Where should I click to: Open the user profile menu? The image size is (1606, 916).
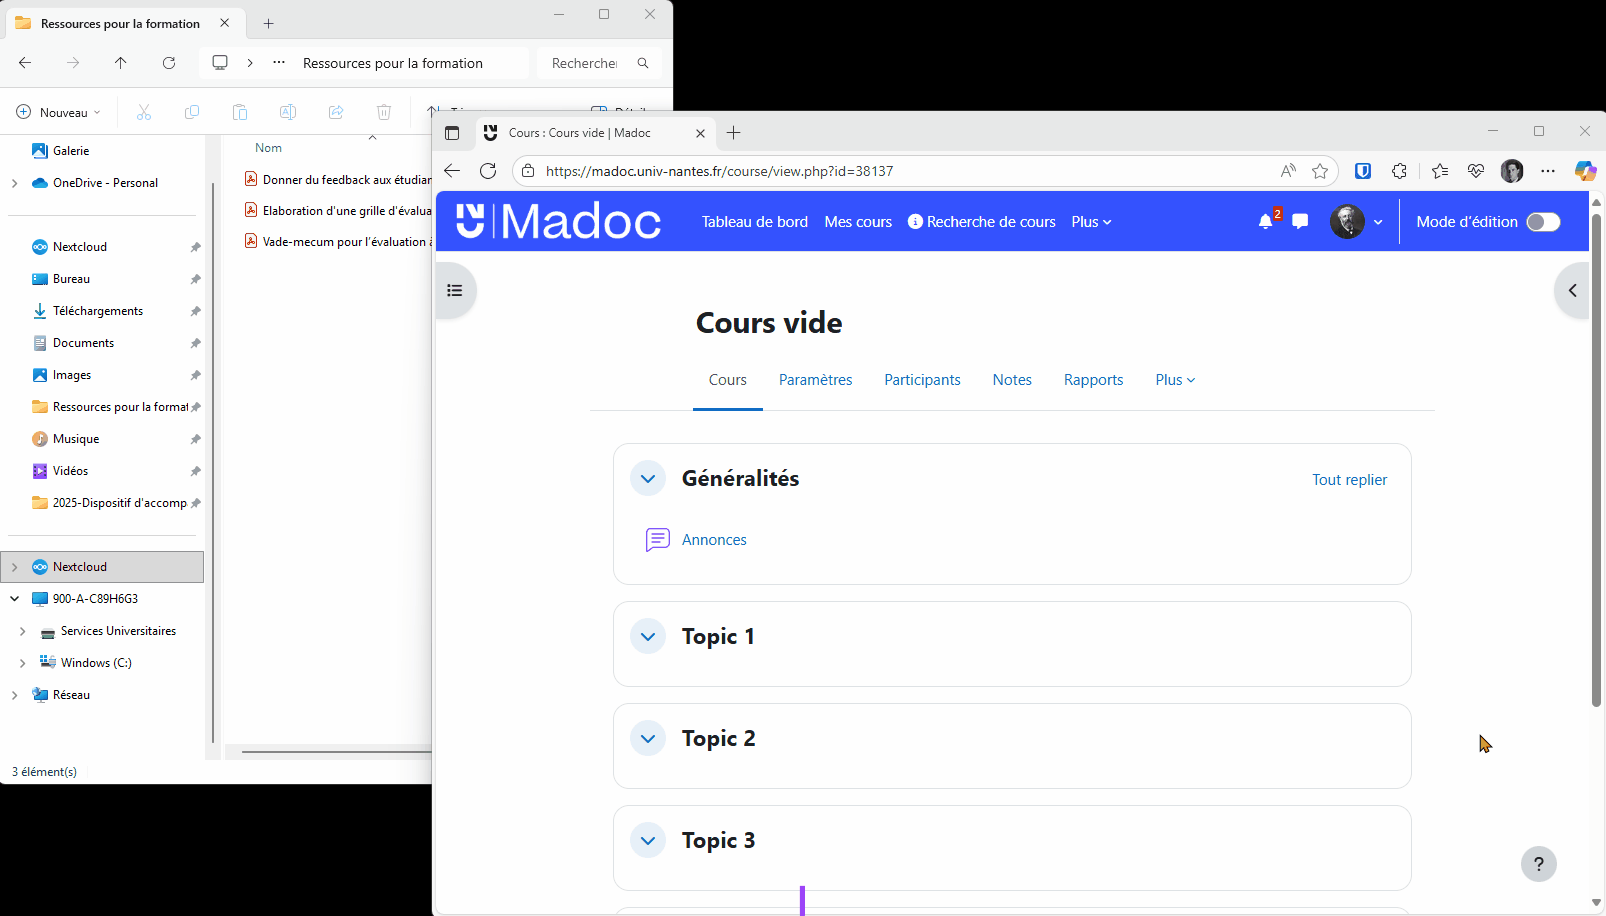point(1356,222)
